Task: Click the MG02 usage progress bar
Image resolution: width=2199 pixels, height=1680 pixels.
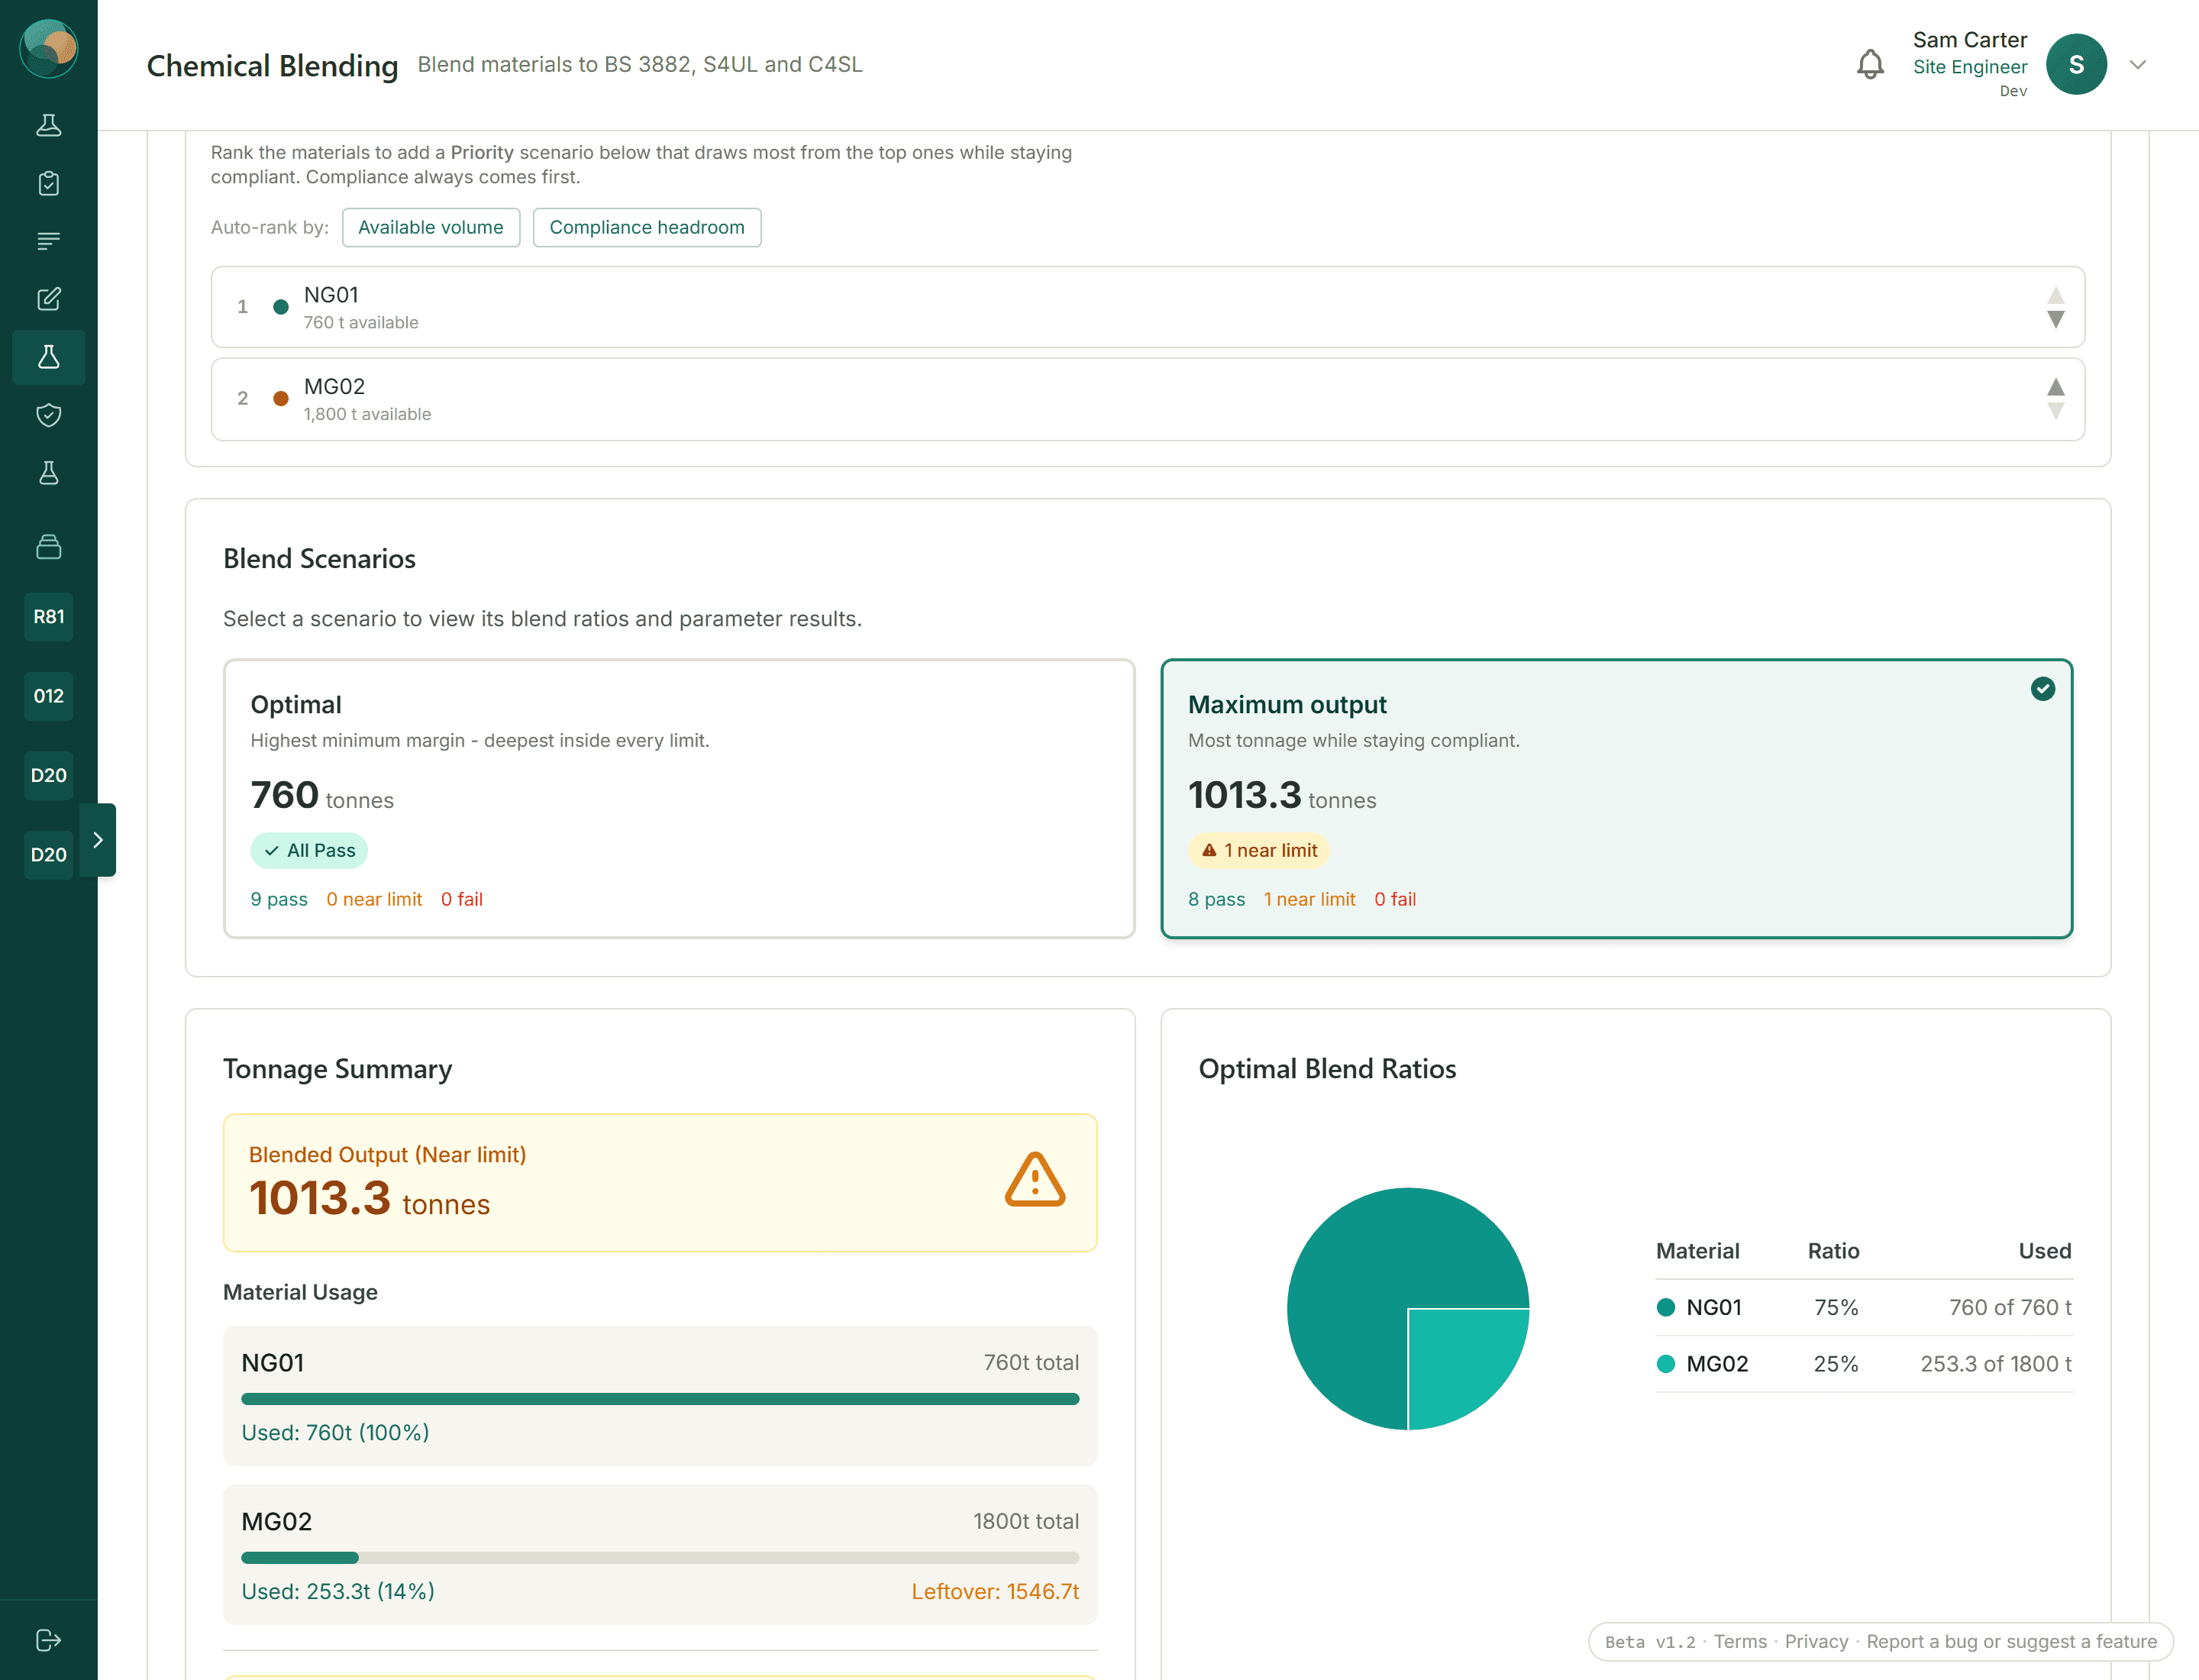Action: 660,1557
